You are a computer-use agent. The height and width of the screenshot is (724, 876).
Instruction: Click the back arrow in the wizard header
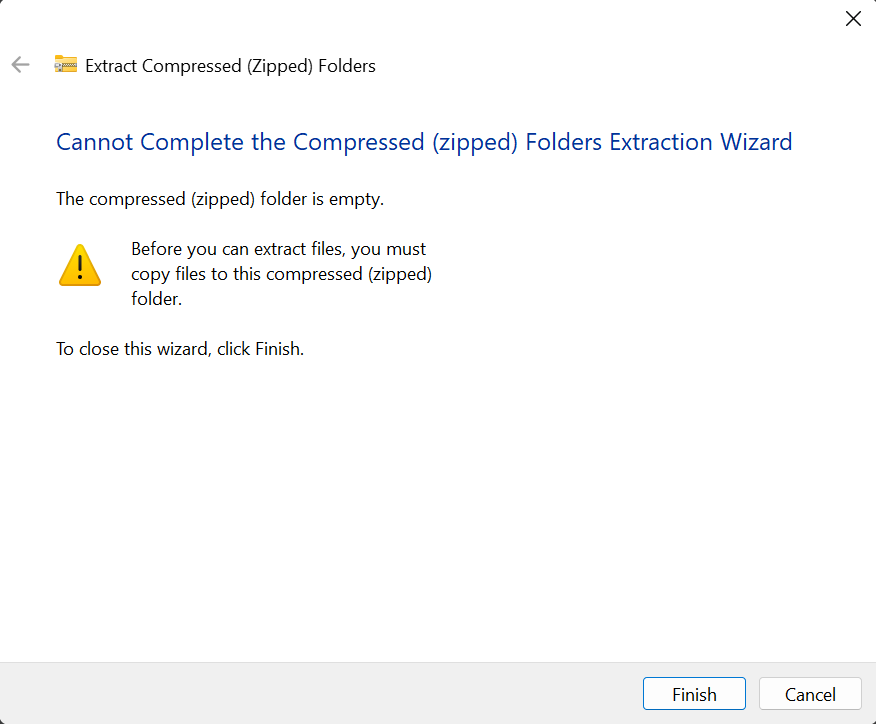pos(20,65)
